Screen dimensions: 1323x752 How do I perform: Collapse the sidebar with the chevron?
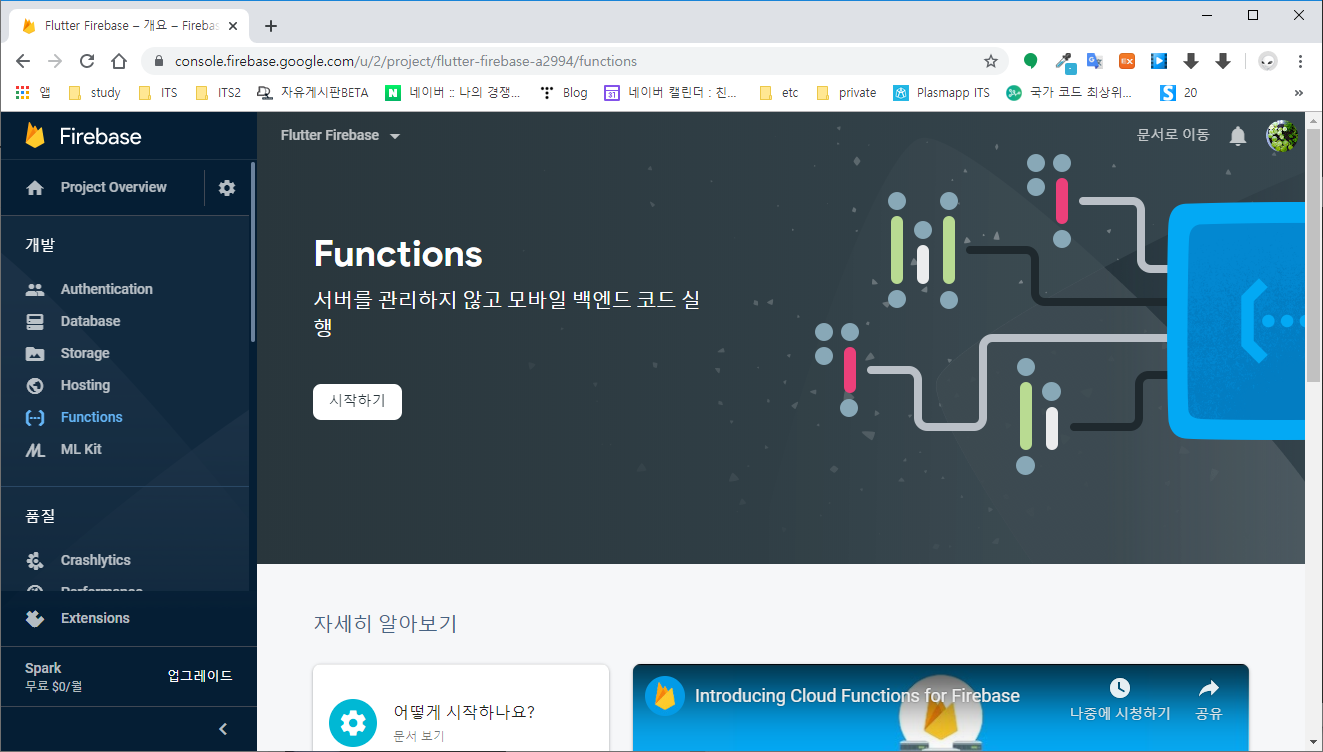(223, 729)
